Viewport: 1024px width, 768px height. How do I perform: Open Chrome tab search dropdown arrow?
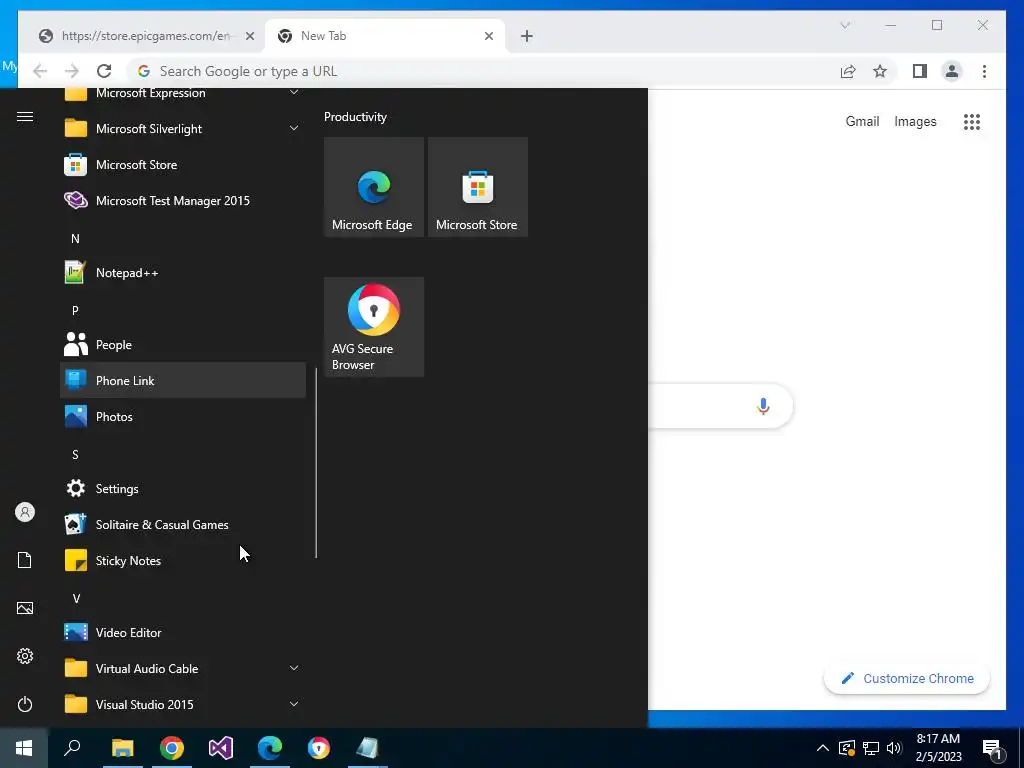845,25
